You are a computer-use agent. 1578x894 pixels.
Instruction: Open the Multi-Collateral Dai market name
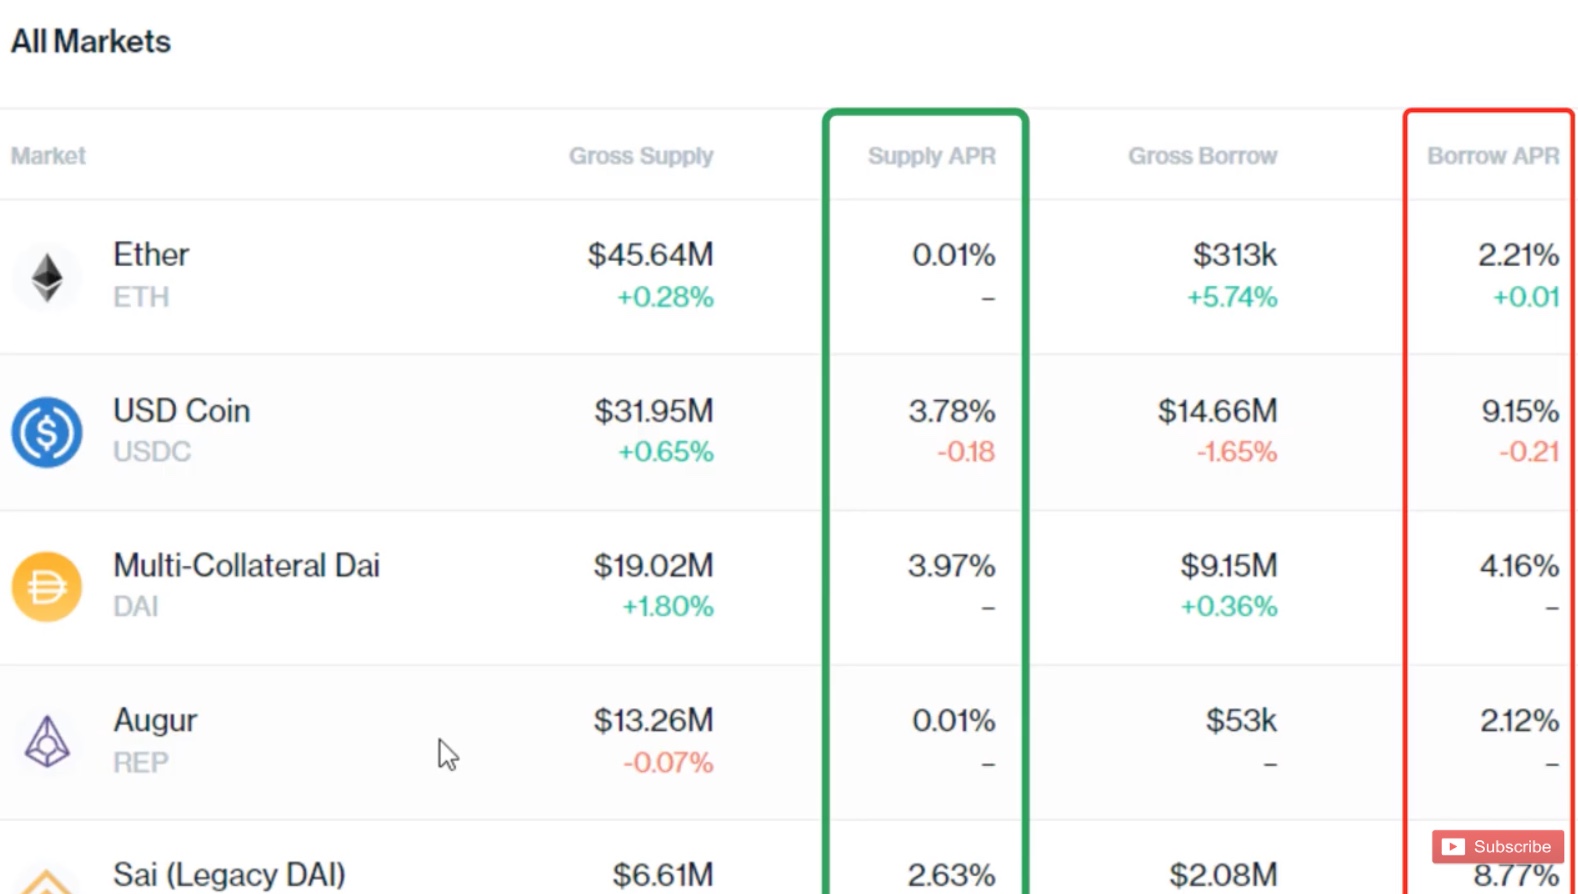pyautogui.click(x=246, y=565)
